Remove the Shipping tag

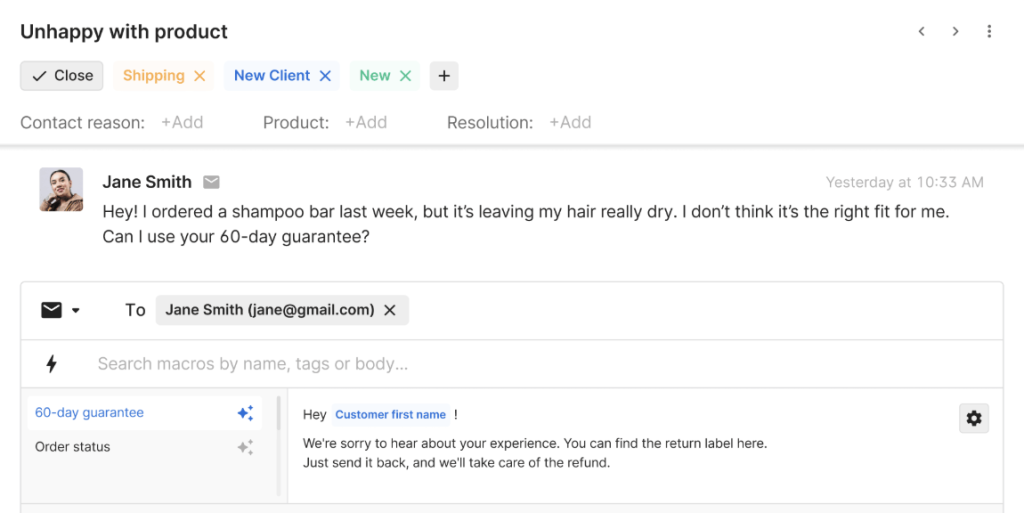200,76
